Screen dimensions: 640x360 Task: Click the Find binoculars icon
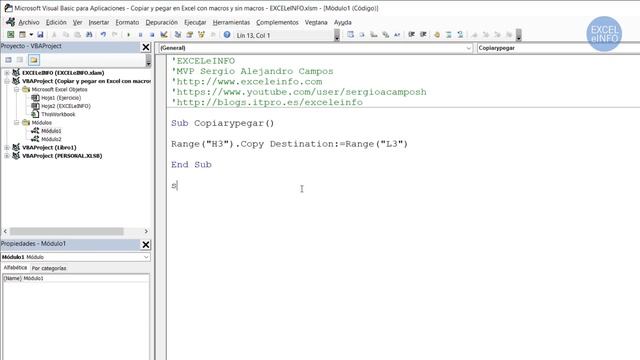point(89,35)
